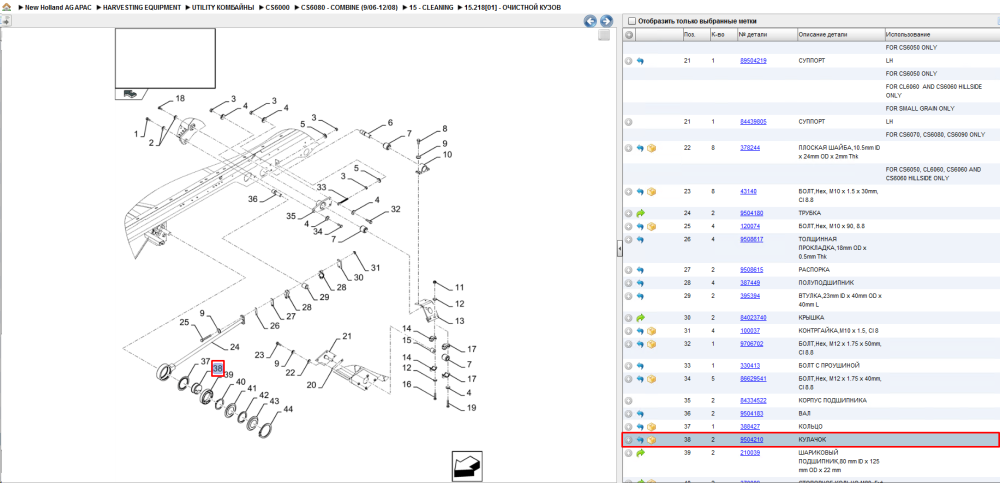Open part number link 88504219

pyautogui.click(x=753, y=61)
